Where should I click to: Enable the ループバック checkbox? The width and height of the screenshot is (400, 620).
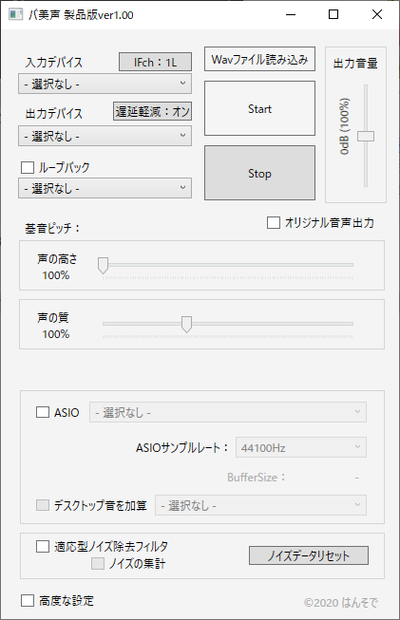[x=27, y=167]
